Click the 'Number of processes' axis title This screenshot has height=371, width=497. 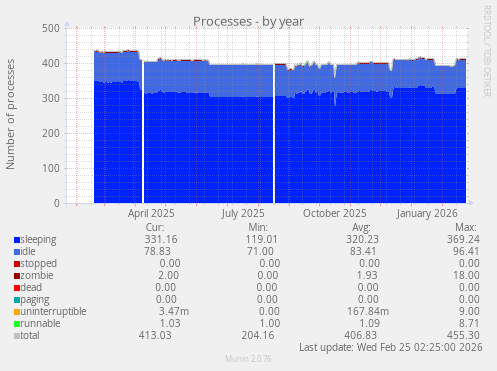pos(10,114)
